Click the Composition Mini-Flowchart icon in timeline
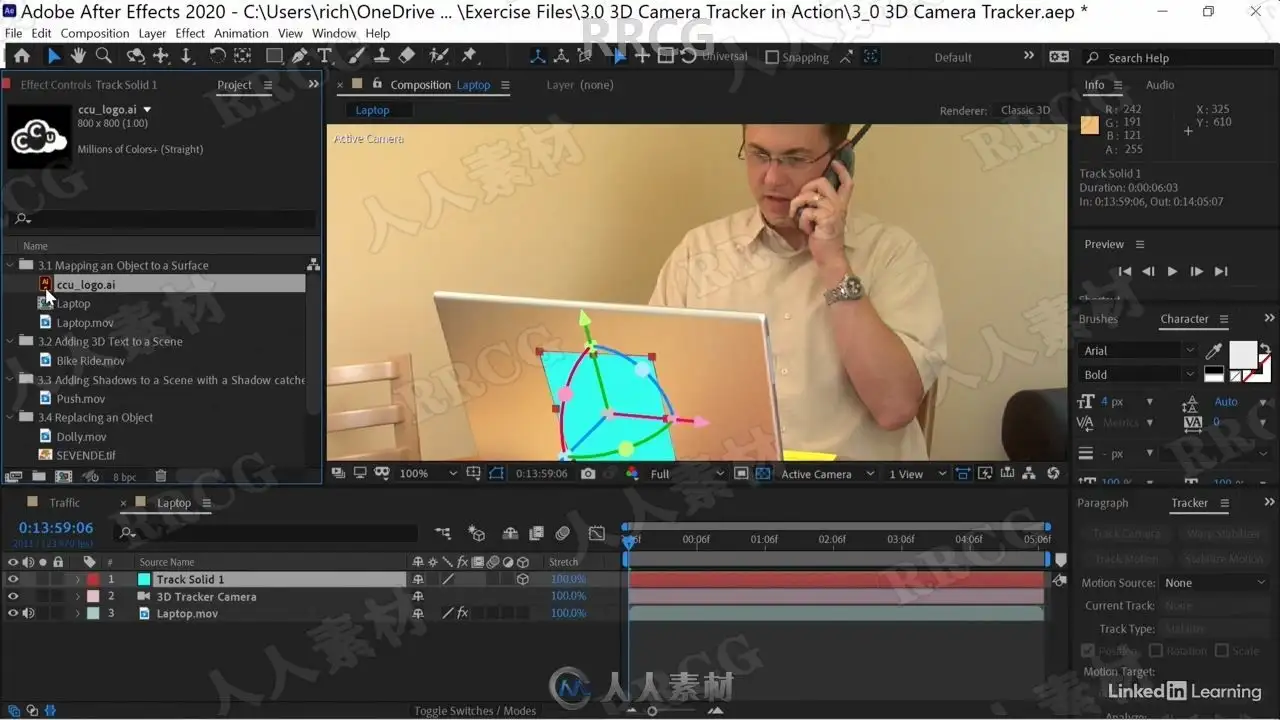Viewport: 1280px width, 720px height. pyautogui.click(x=443, y=534)
